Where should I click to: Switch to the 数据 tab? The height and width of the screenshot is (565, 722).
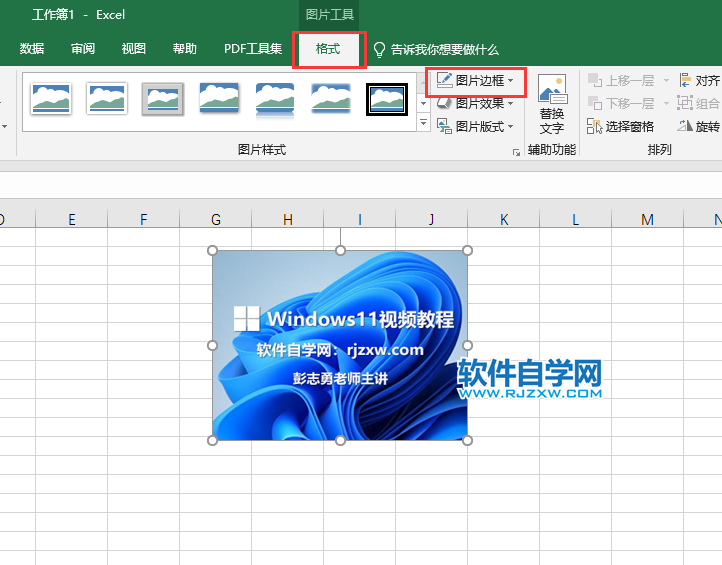[x=32, y=49]
